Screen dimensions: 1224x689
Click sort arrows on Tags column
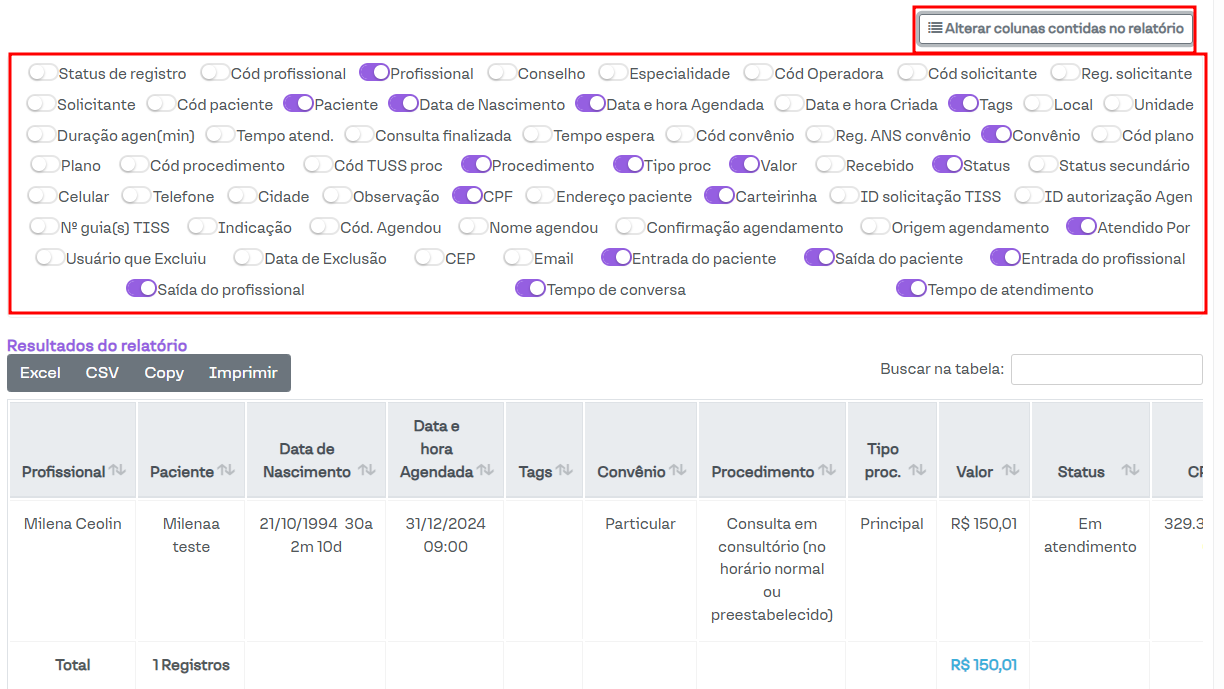pos(564,471)
